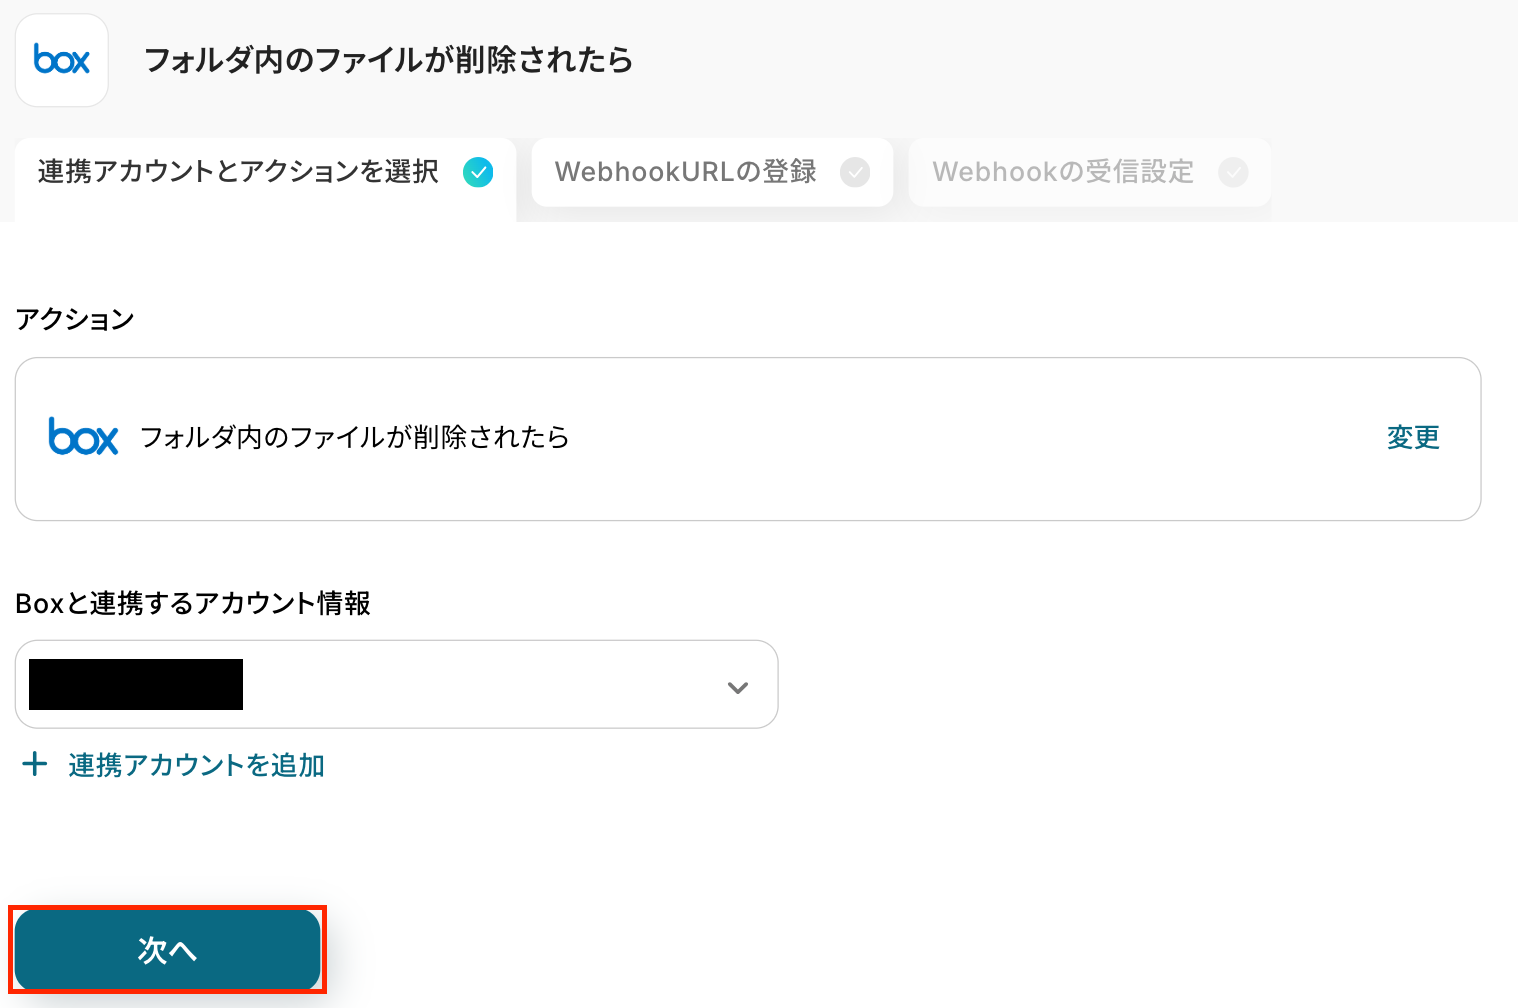
Task: Click the gray checkmark beside WebhookURLの登録
Action: [x=855, y=172]
